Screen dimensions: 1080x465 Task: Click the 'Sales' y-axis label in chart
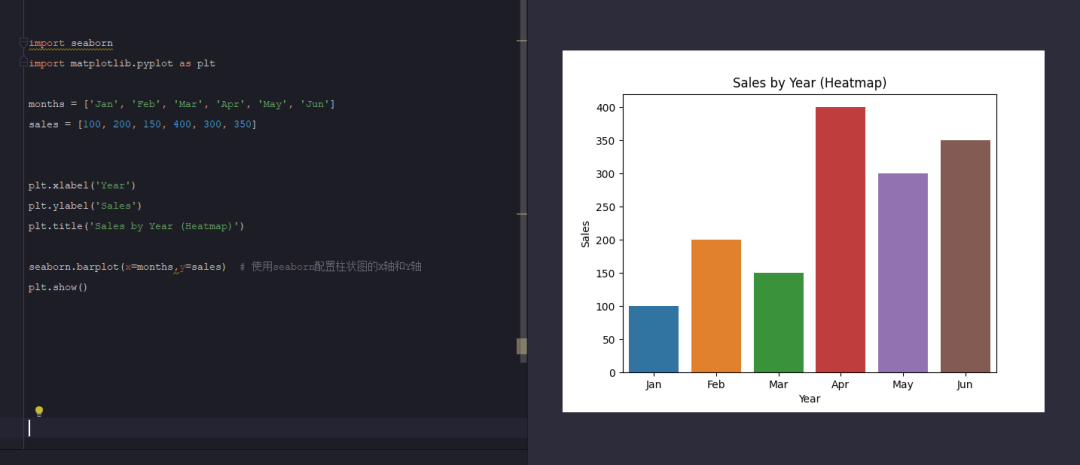coord(585,233)
